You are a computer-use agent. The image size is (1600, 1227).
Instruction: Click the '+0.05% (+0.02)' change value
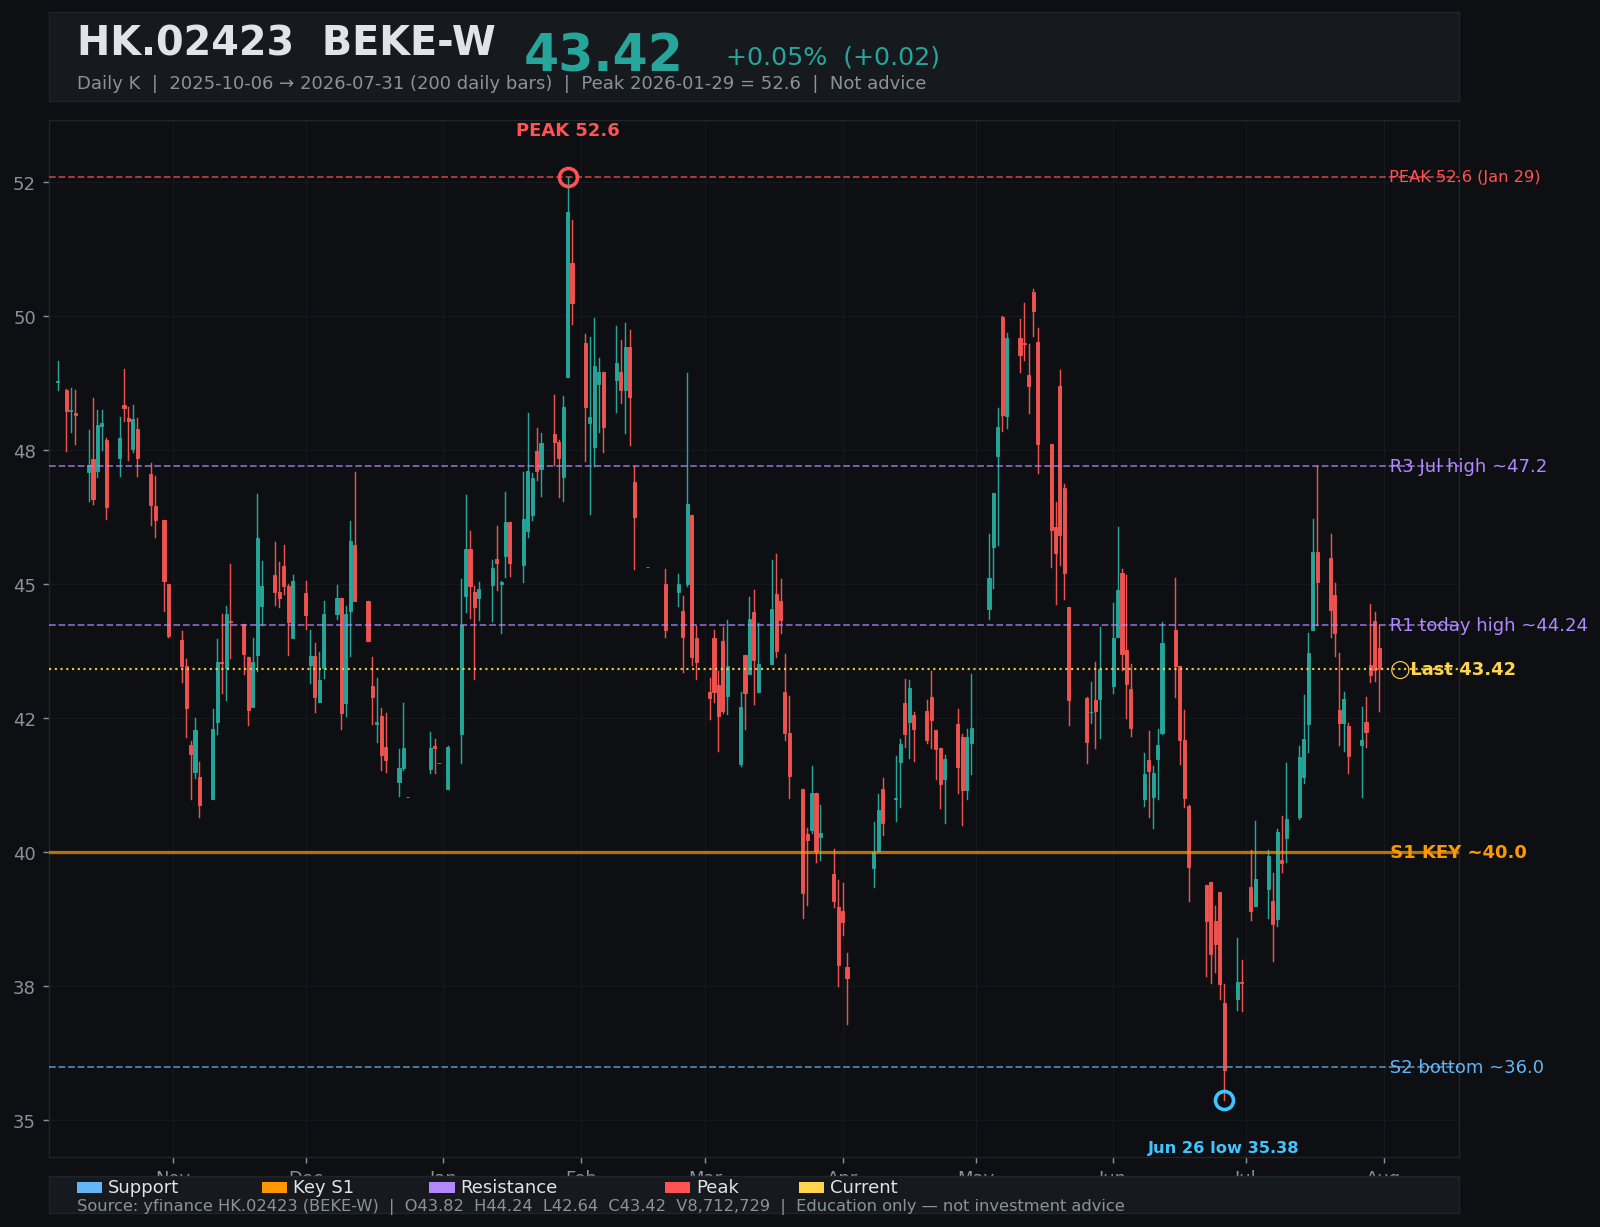(832, 57)
